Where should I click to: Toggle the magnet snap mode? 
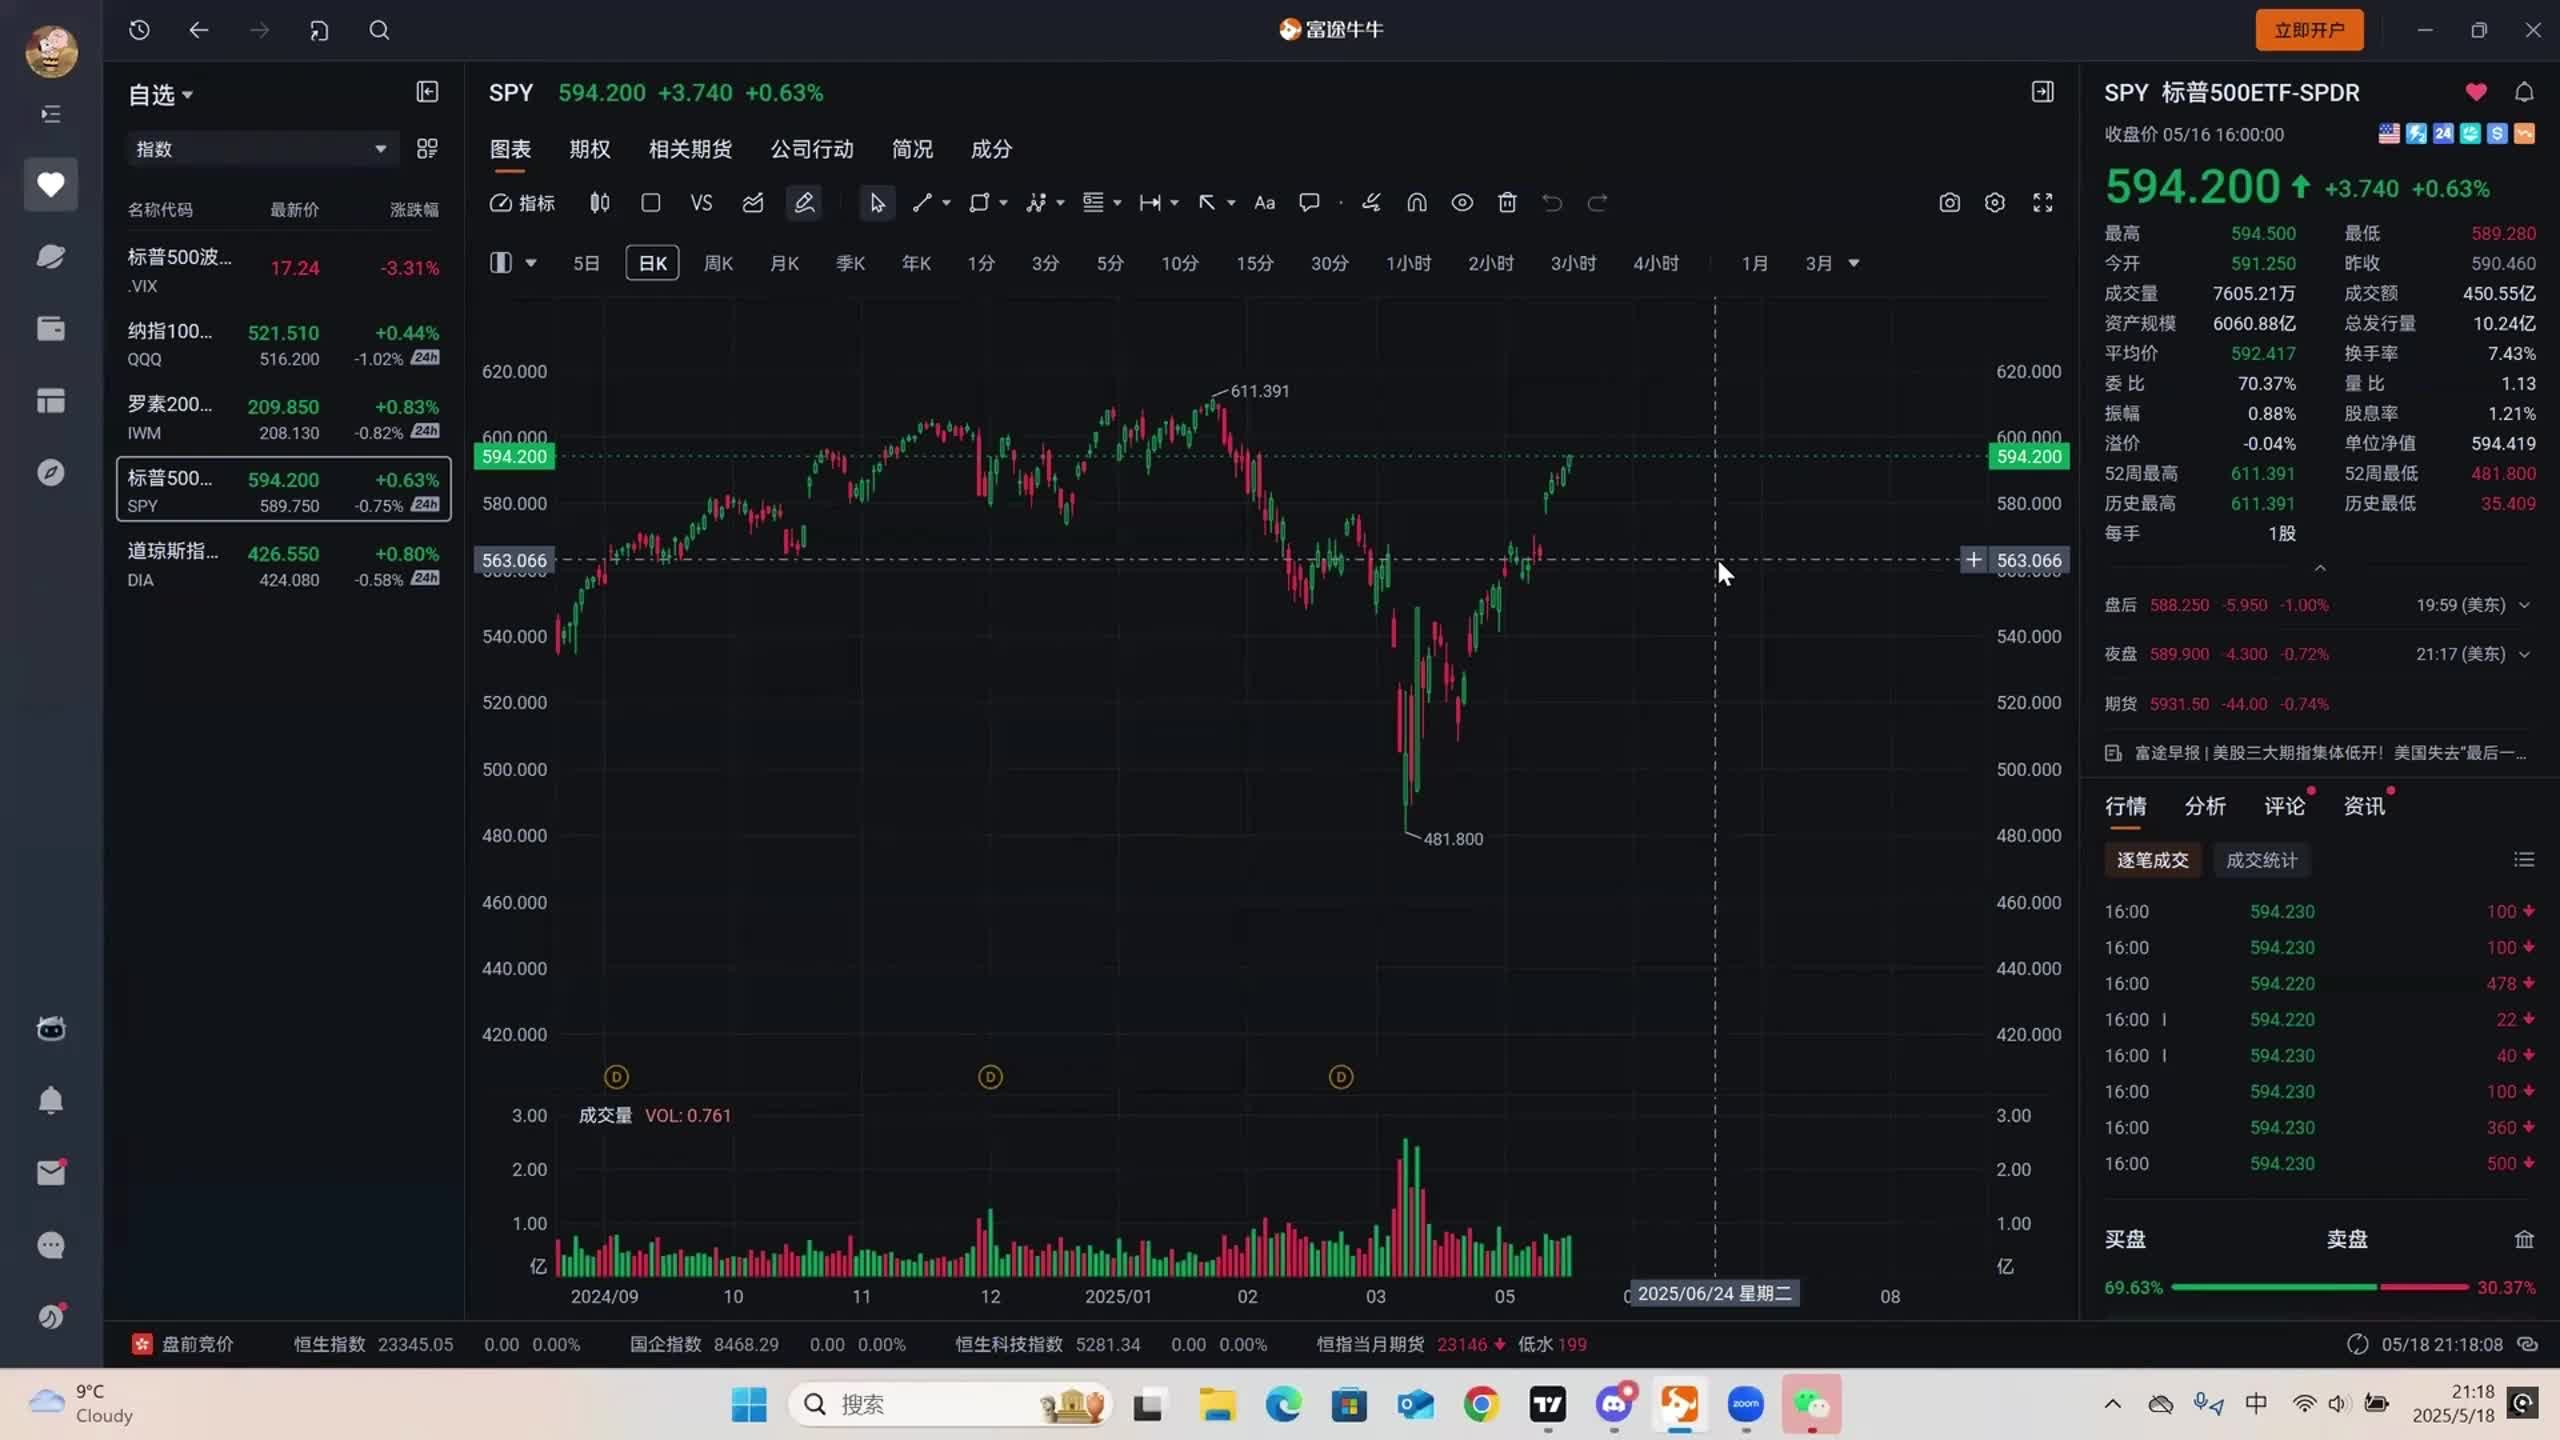point(1417,203)
